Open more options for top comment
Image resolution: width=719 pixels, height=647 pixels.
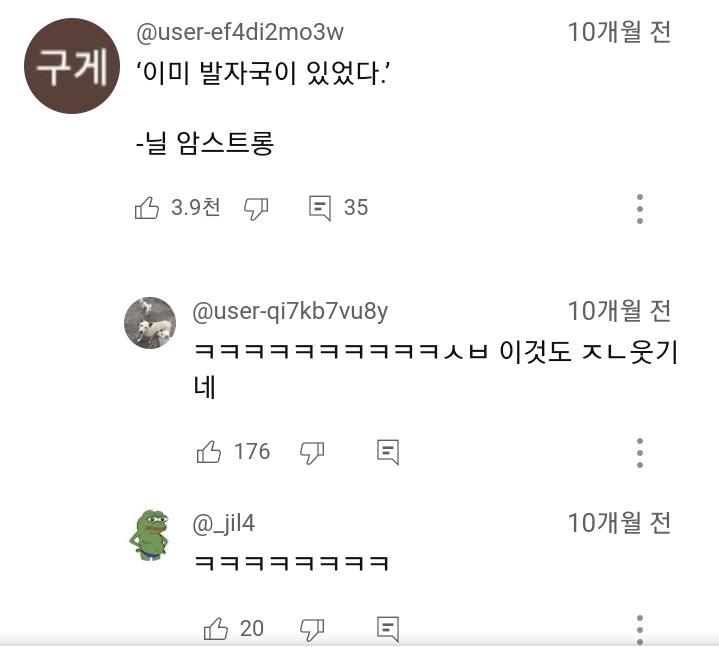(640, 208)
